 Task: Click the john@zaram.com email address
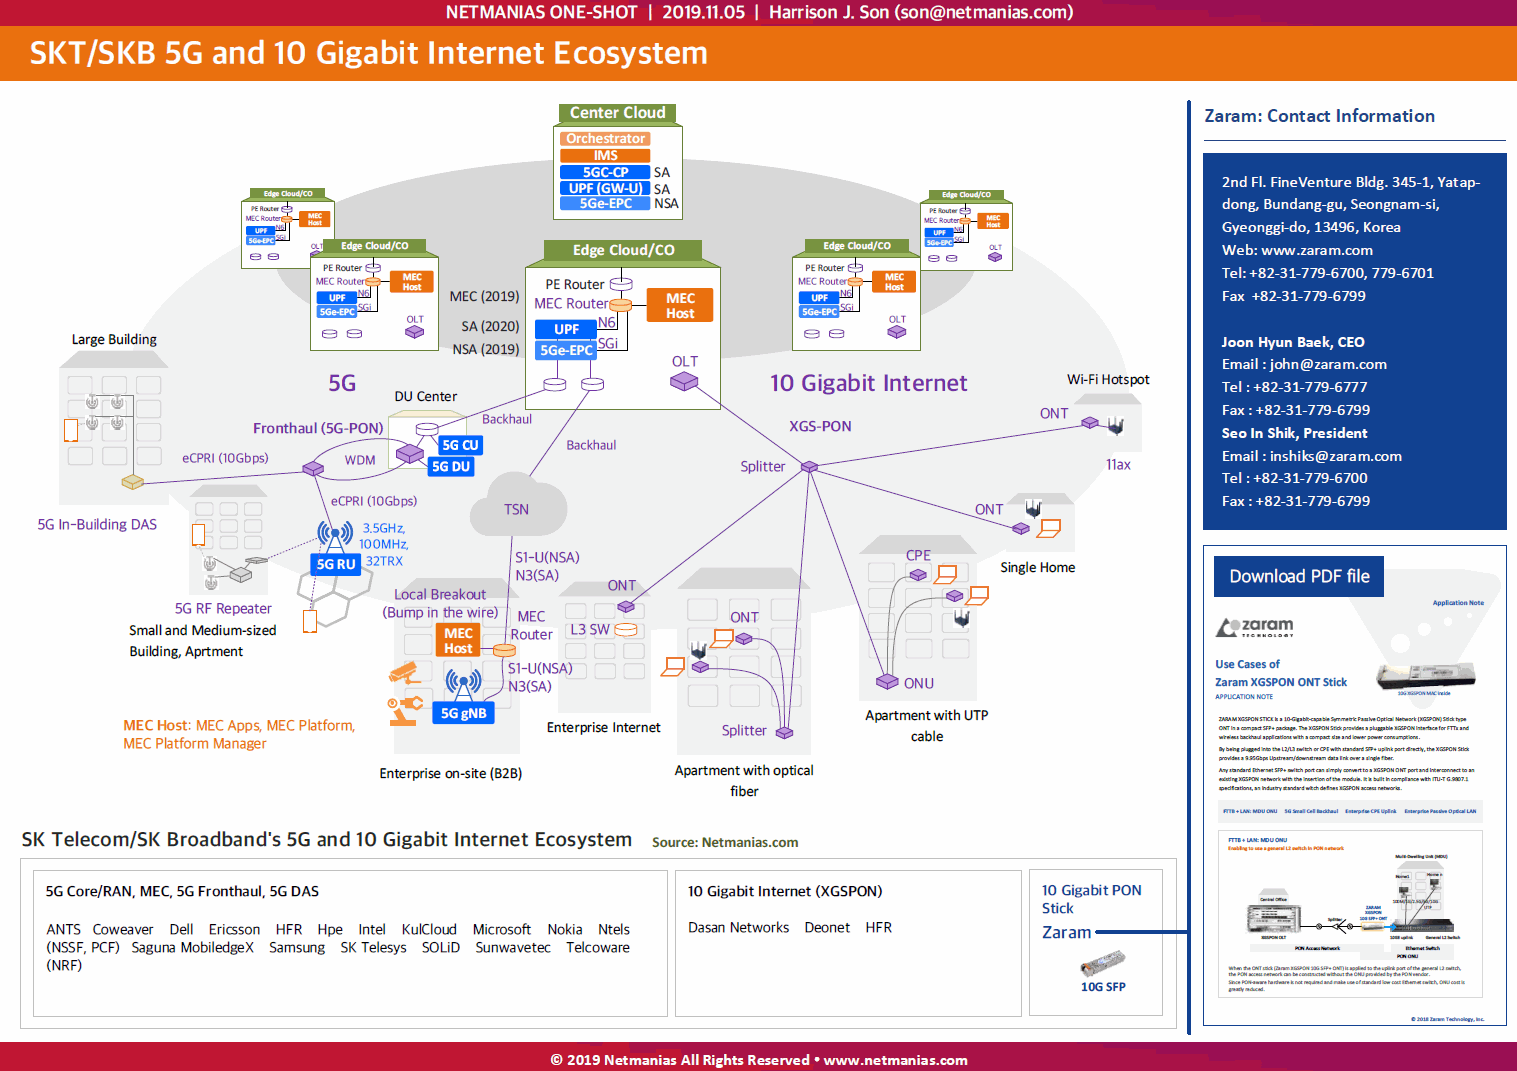tap(1328, 364)
